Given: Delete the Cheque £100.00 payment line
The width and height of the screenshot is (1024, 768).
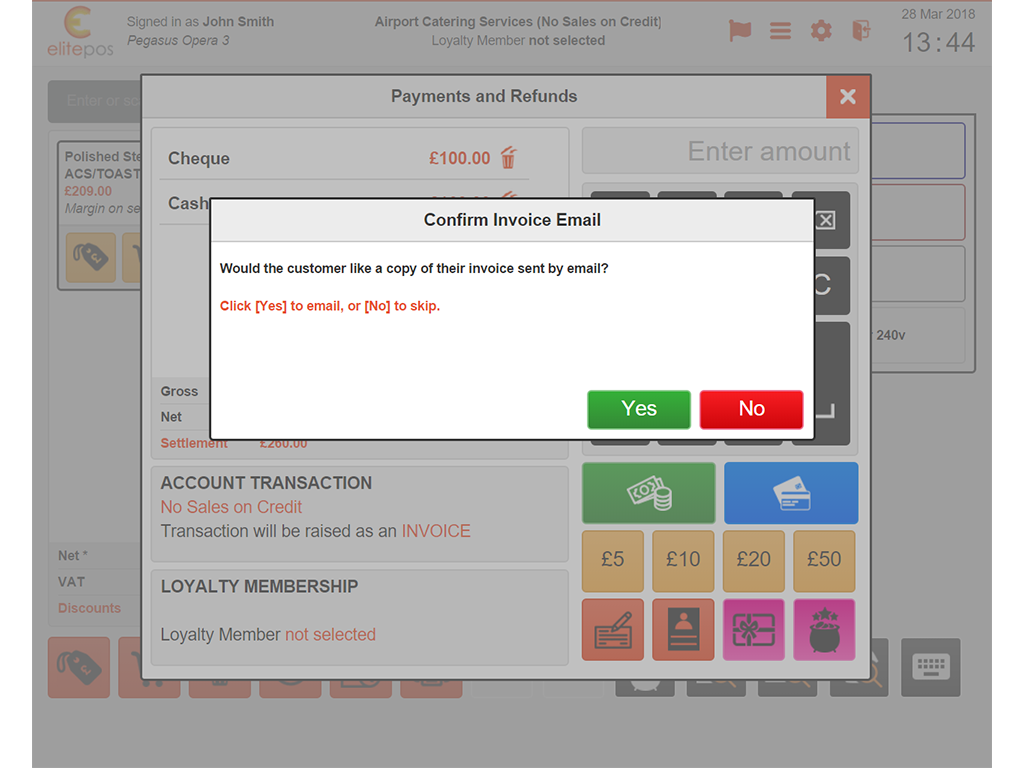Looking at the screenshot, I should tap(508, 157).
